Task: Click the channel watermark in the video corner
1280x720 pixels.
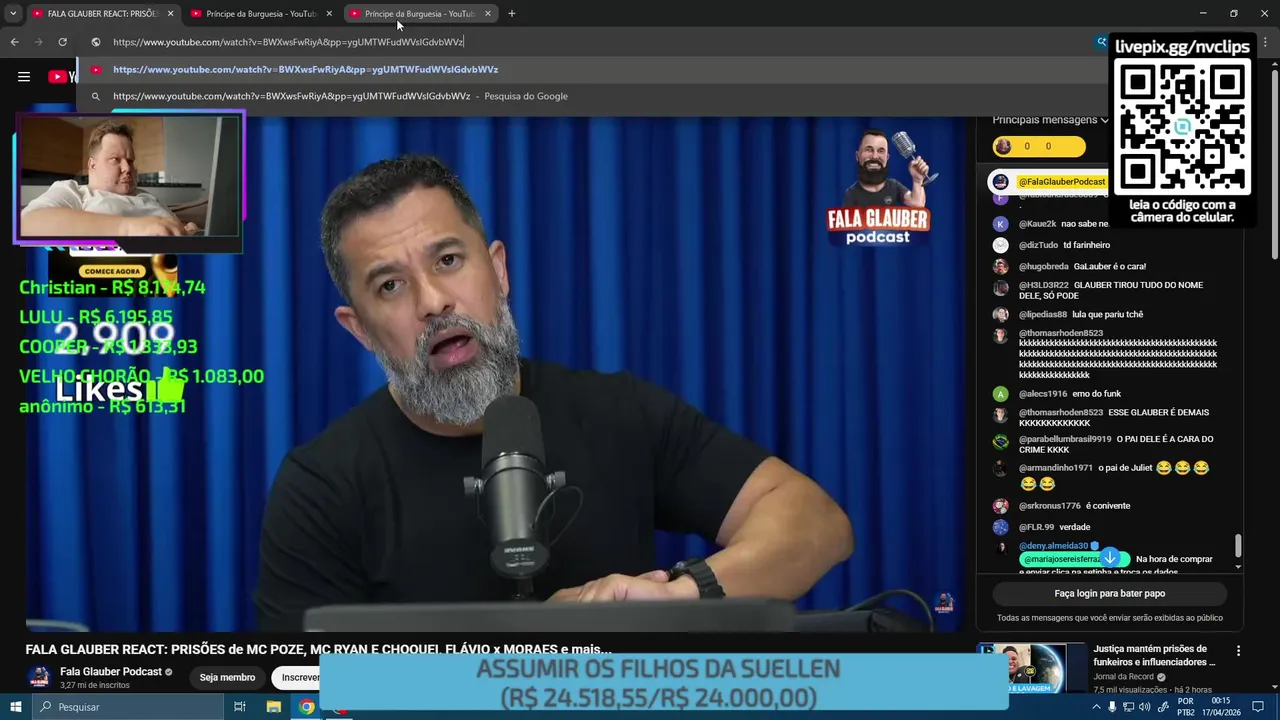Action: pyautogui.click(x=943, y=602)
